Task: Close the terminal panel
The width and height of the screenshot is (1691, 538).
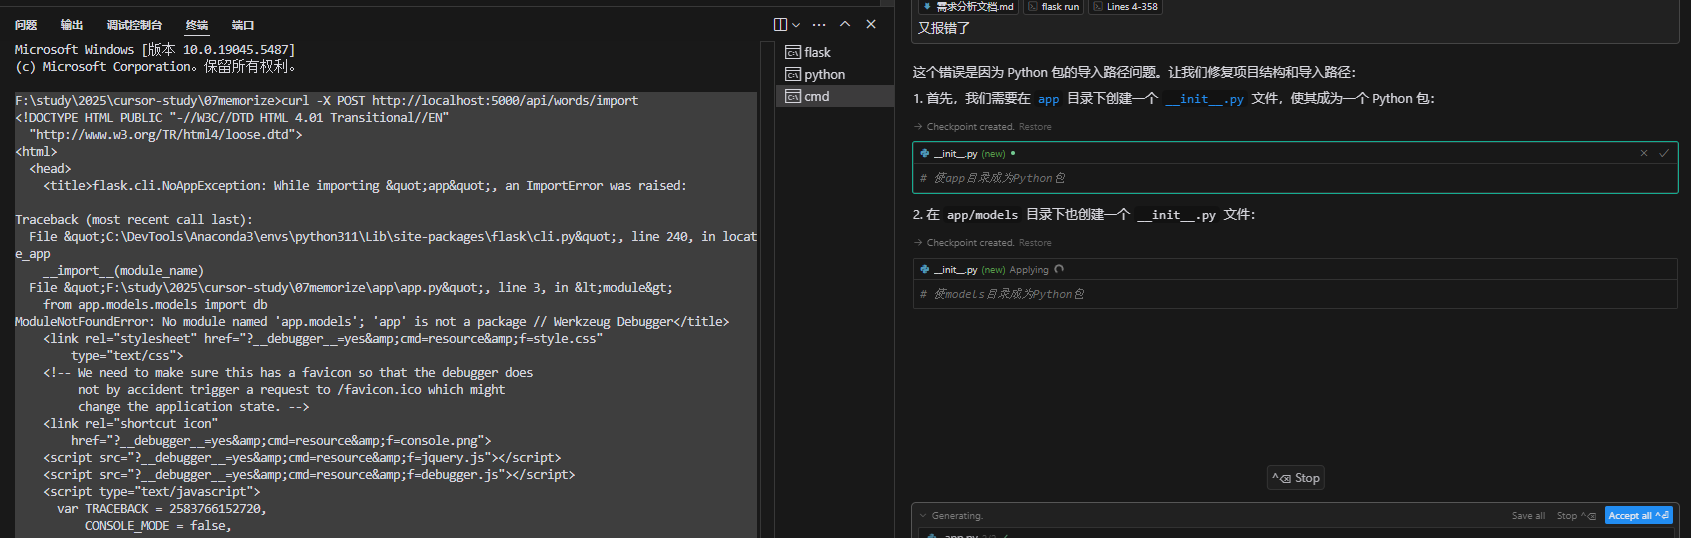Action: pos(871,24)
